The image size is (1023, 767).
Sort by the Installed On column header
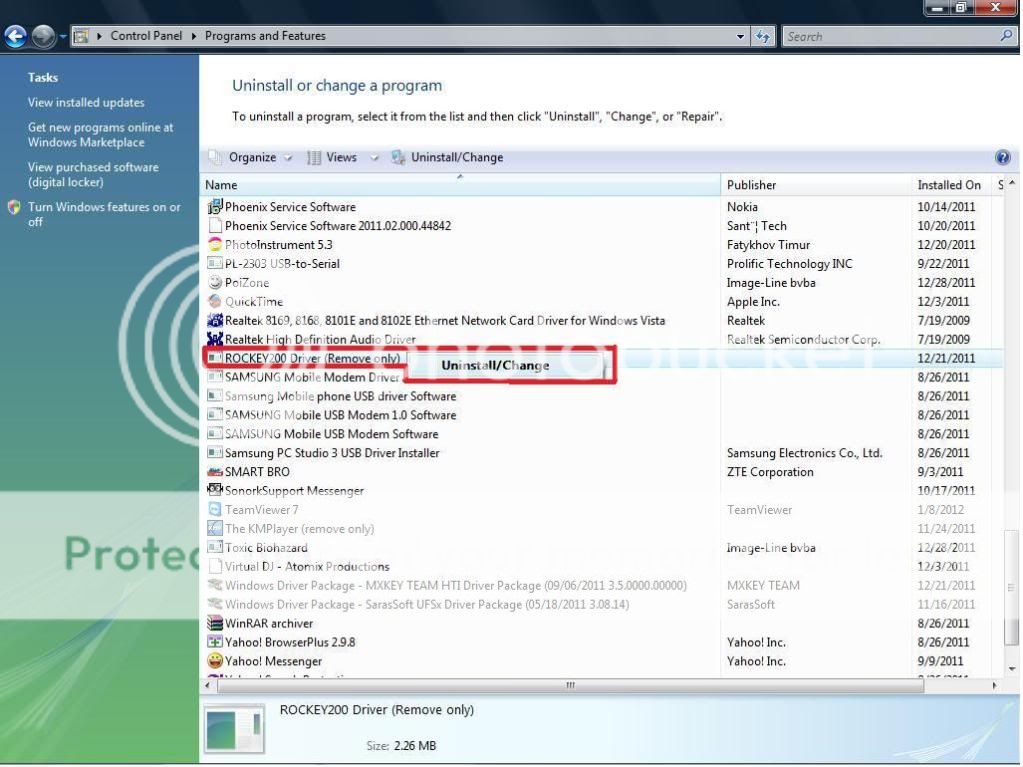951,185
